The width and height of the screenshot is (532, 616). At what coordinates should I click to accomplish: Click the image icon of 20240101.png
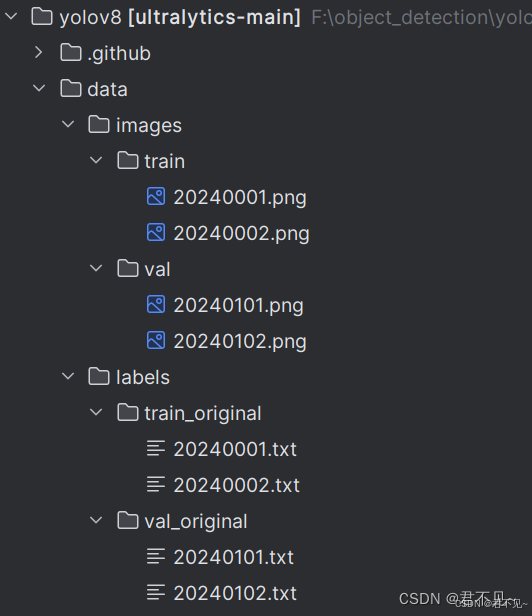point(156,304)
